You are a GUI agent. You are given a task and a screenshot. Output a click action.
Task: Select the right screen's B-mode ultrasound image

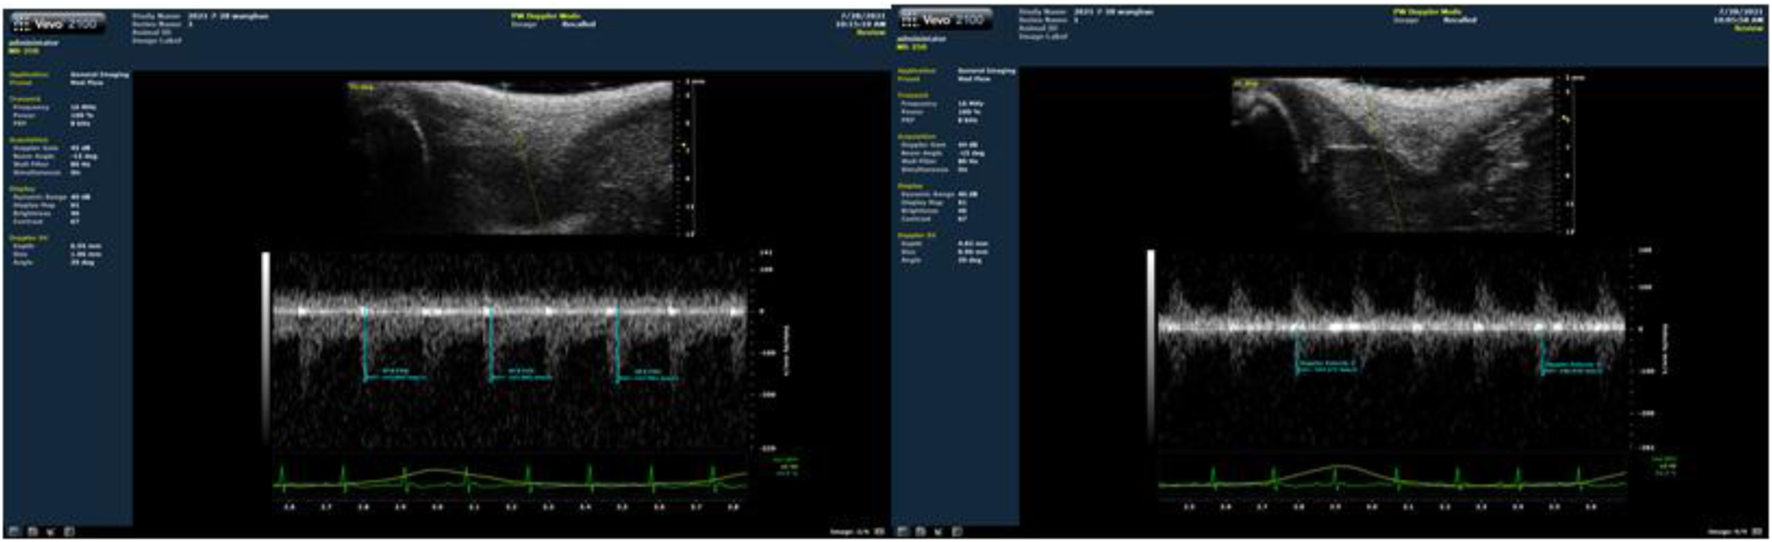(x=1395, y=155)
